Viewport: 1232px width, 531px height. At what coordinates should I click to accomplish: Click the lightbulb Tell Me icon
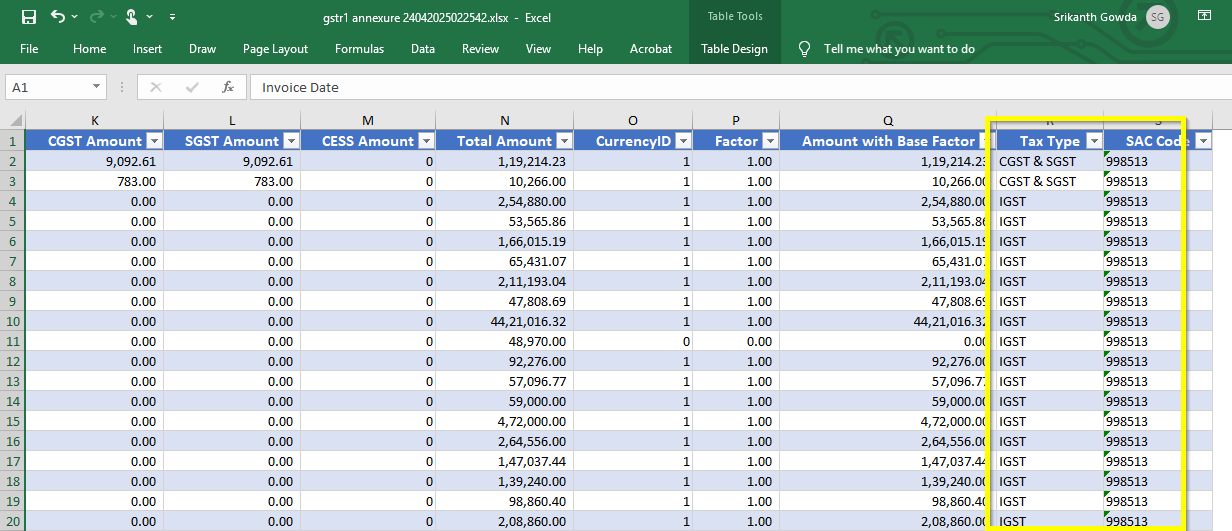pos(804,49)
